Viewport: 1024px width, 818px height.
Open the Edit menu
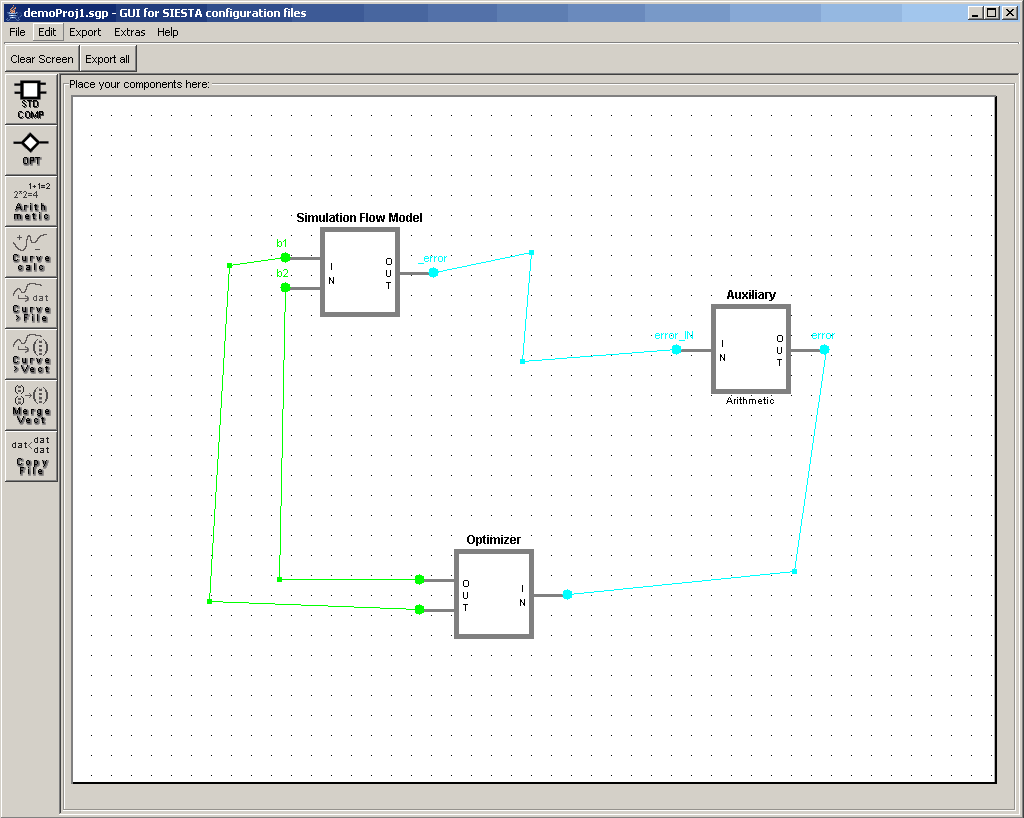pyautogui.click(x=47, y=32)
